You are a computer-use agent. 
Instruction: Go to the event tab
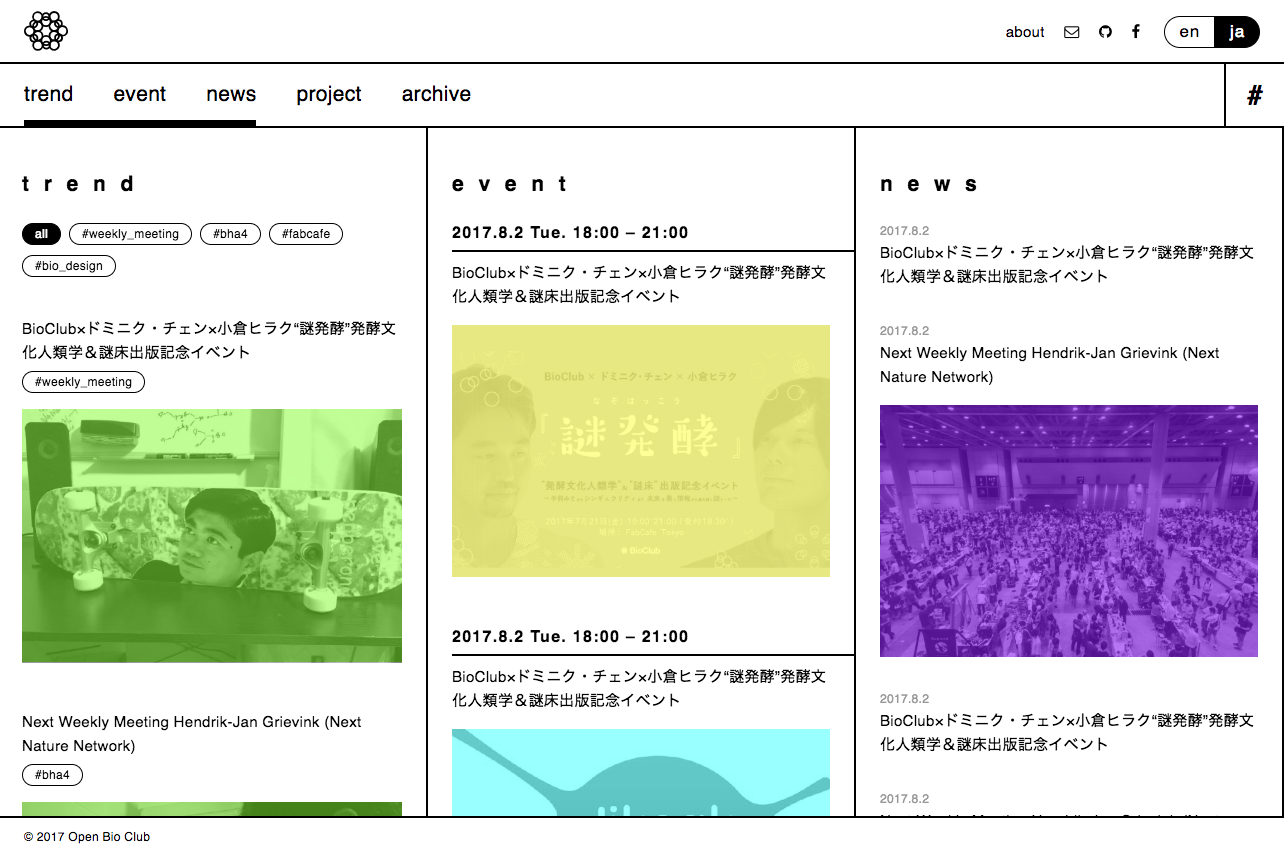tap(139, 94)
